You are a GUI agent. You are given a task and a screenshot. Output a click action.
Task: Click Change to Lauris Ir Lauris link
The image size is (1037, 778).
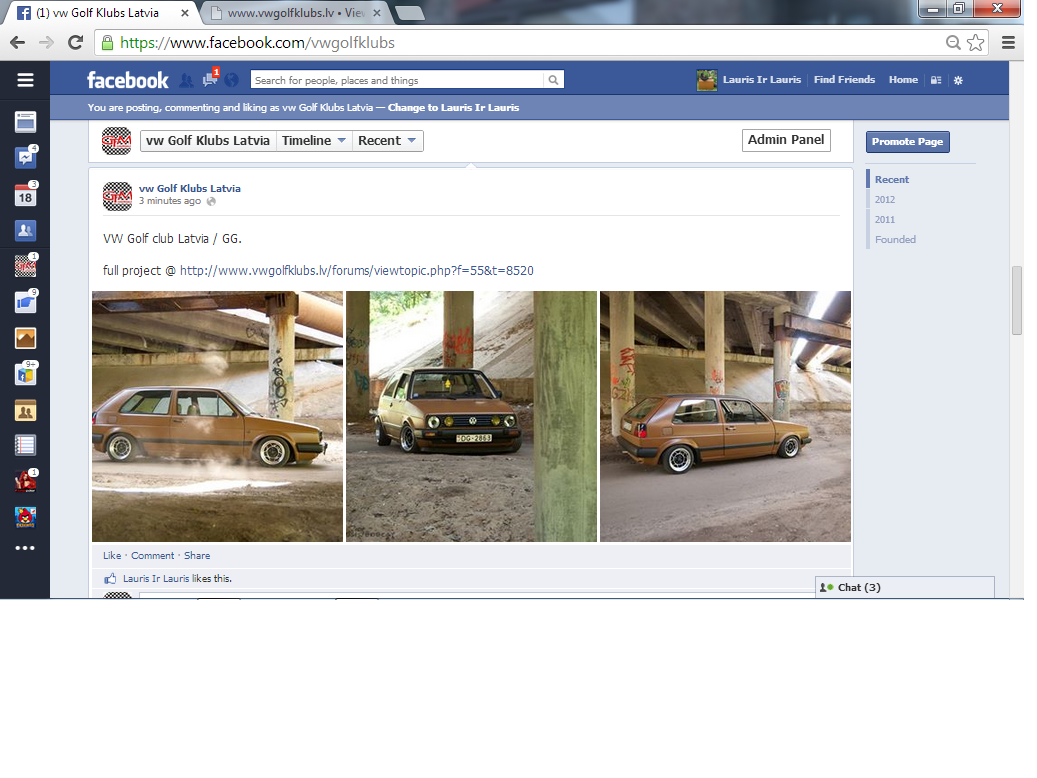454,108
